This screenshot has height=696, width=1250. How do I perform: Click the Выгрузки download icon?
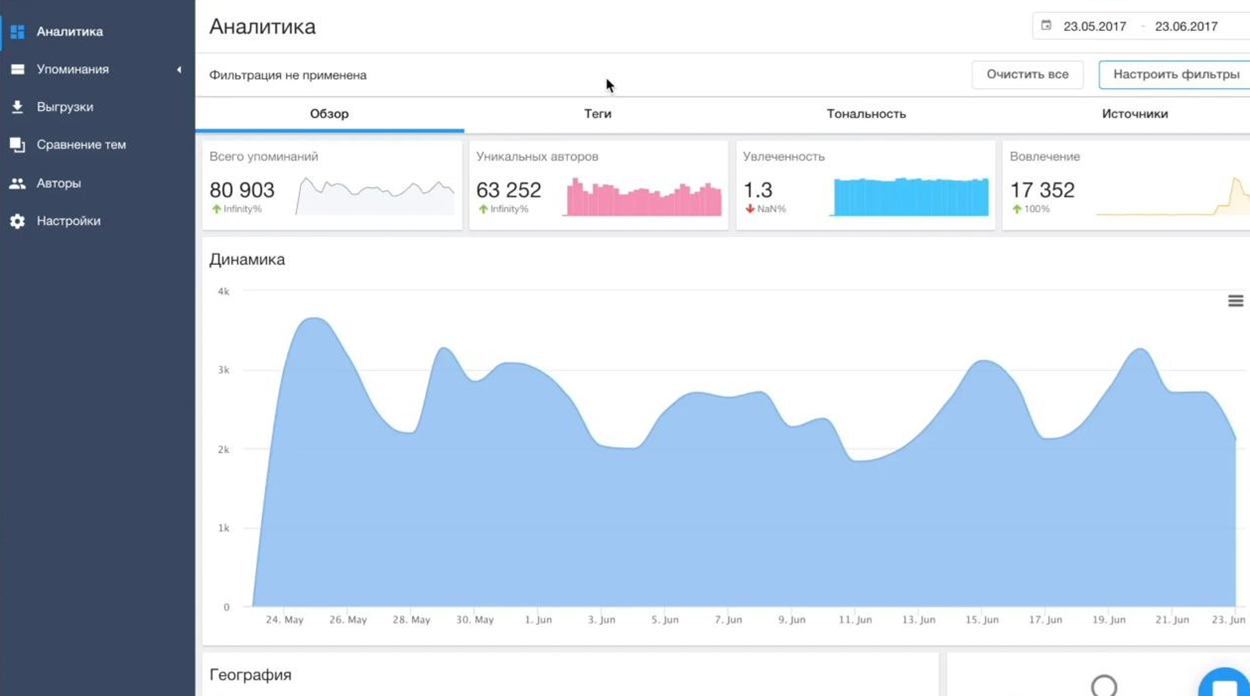point(17,107)
